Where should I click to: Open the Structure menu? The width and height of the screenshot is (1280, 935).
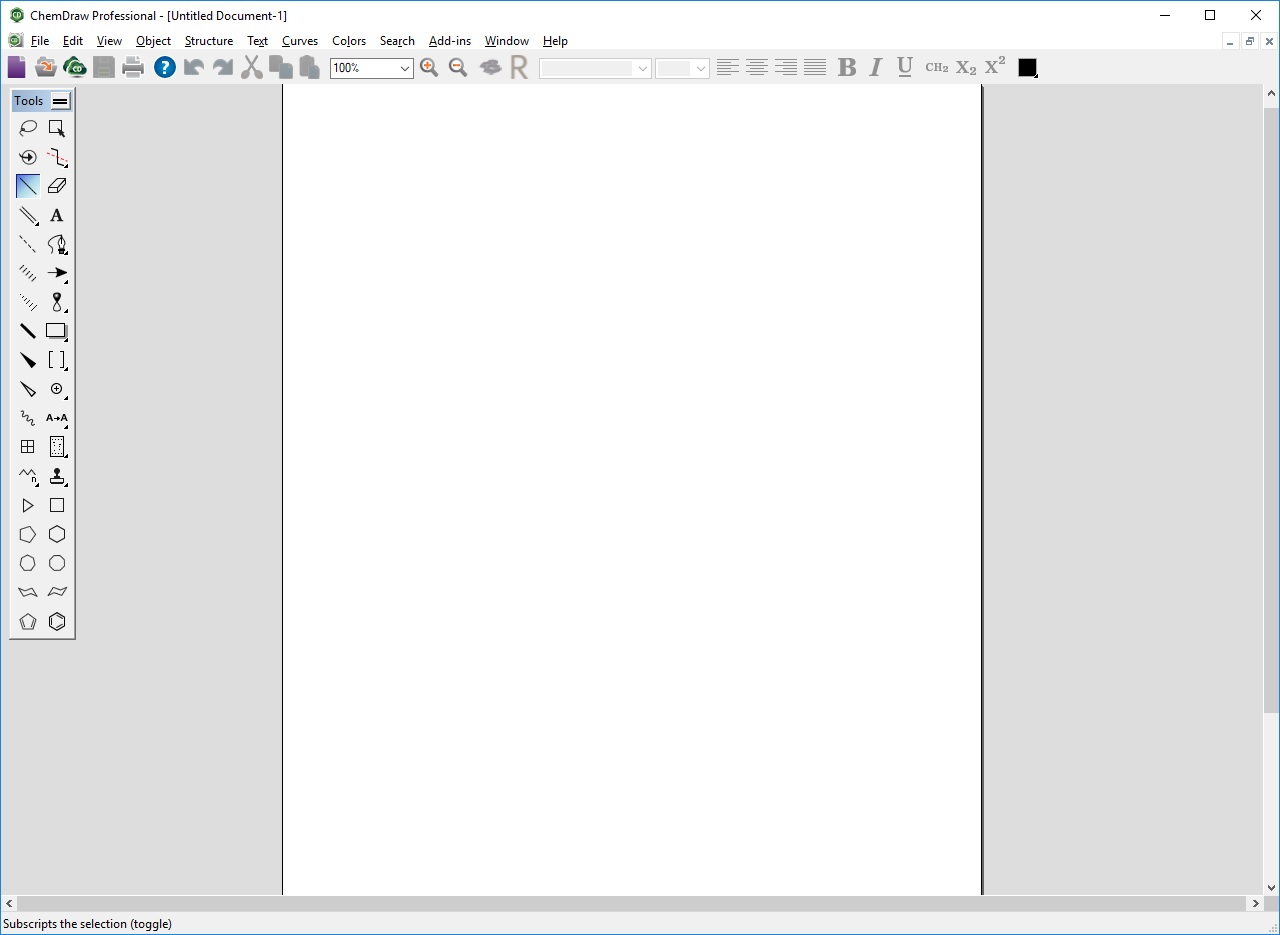[x=209, y=41]
